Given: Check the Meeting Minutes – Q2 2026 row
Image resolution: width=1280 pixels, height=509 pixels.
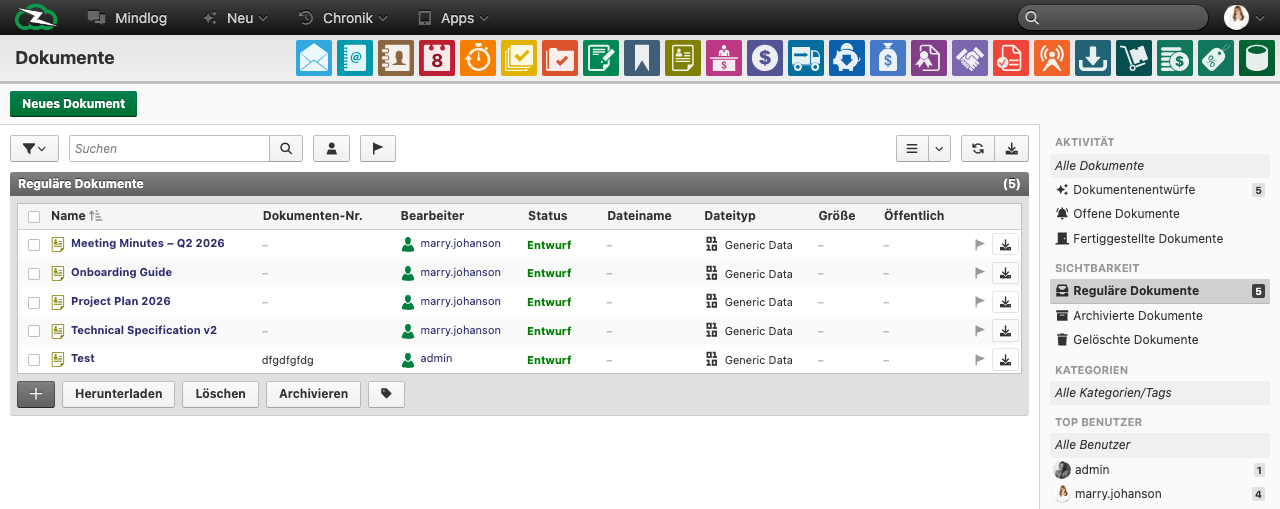Looking at the screenshot, I should coord(34,244).
